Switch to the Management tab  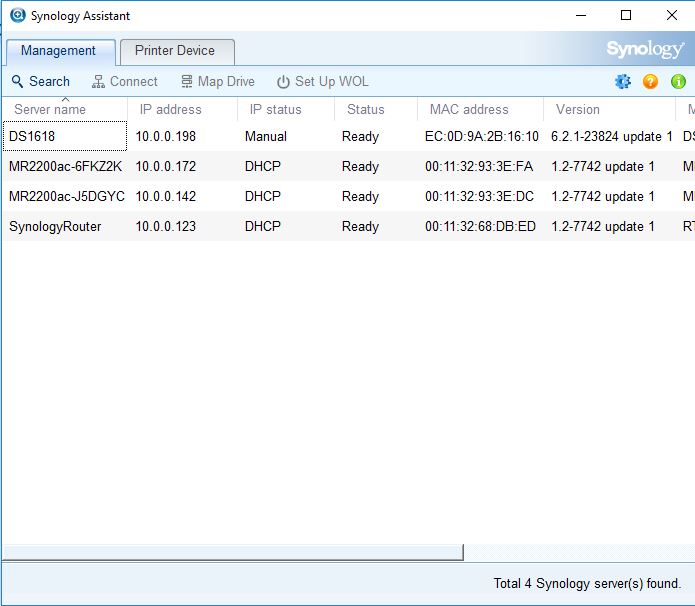pos(61,51)
